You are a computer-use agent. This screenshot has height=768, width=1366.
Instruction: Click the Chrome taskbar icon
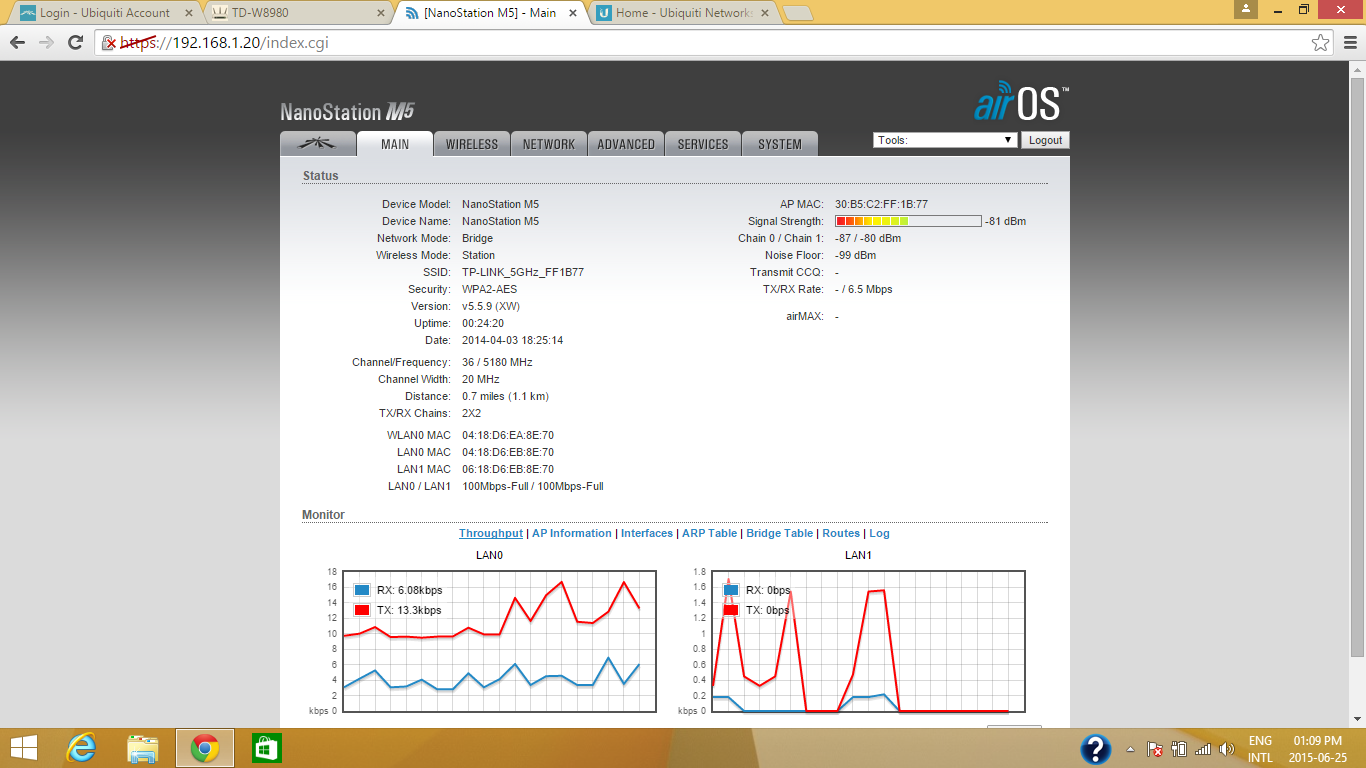(x=205, y=748)
